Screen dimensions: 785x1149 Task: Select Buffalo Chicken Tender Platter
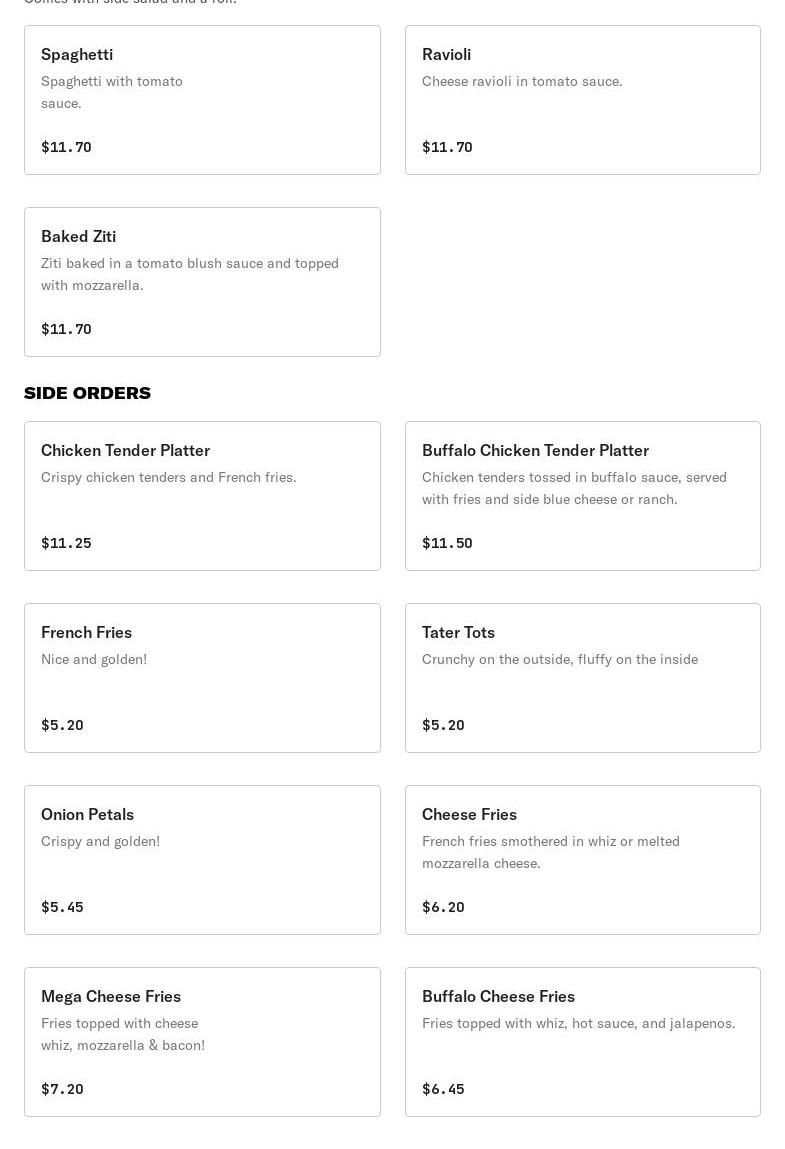click(x=583, y=496)
